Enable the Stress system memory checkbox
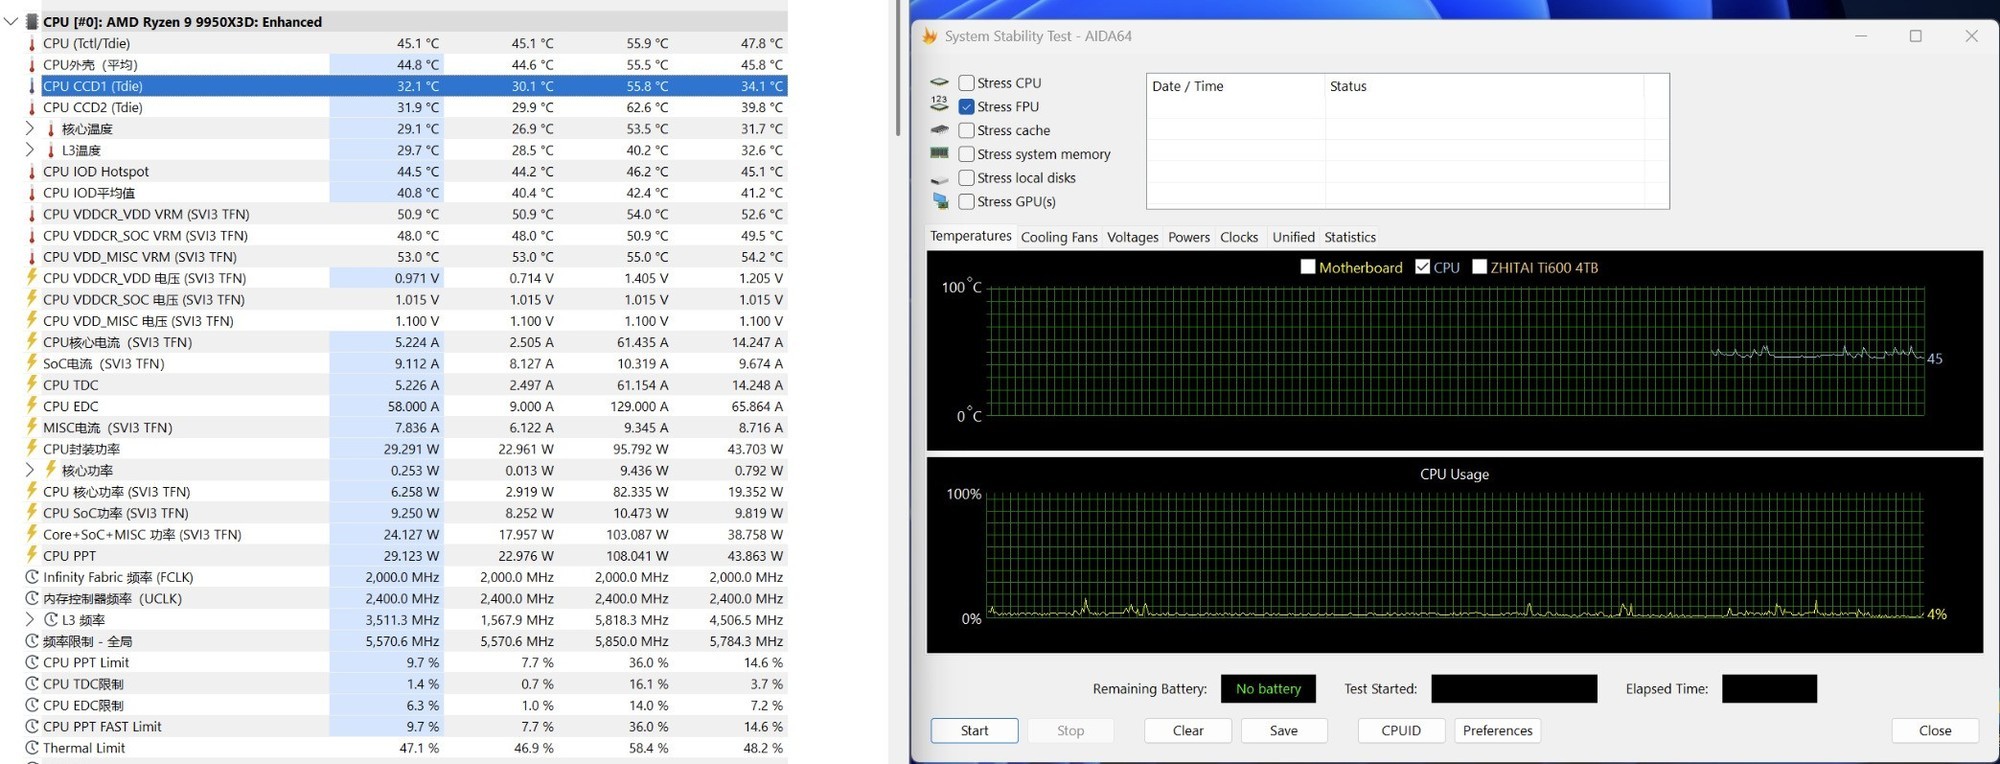The image size is (2000, 764). point(966,154)
